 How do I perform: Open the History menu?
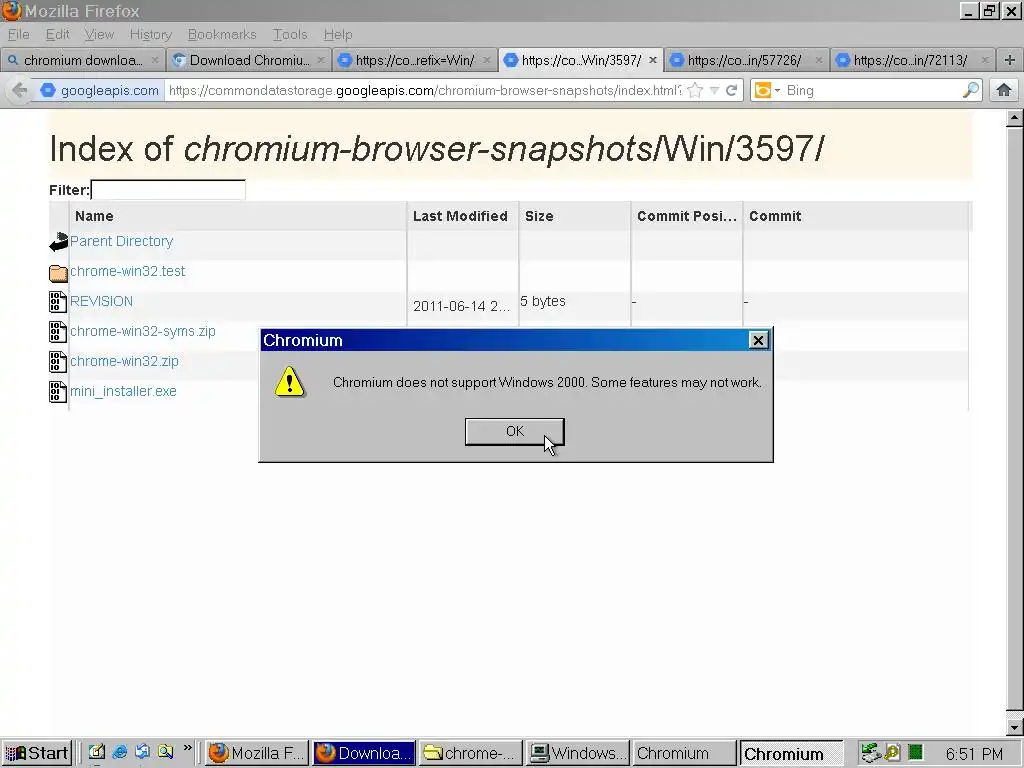pos(150,34)
